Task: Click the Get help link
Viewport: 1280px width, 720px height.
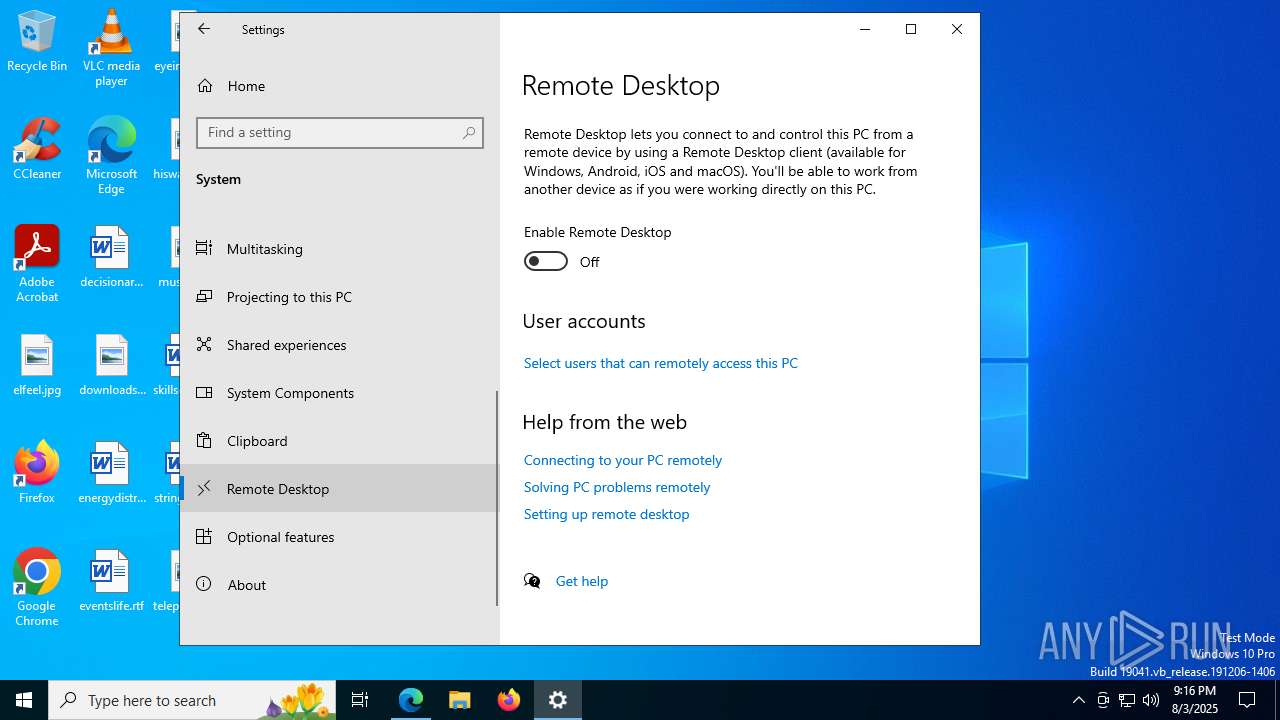Action: click(582, 581)
